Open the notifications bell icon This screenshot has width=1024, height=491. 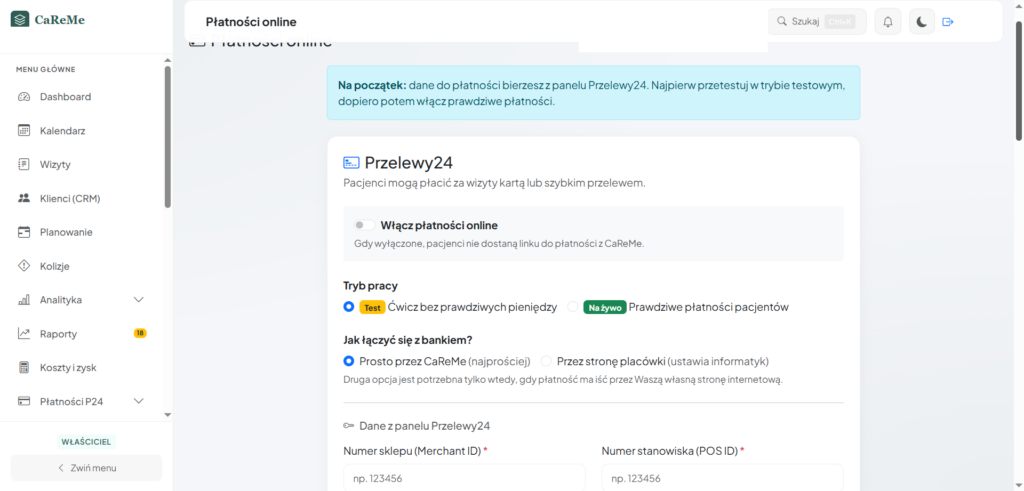click(888, 22)
